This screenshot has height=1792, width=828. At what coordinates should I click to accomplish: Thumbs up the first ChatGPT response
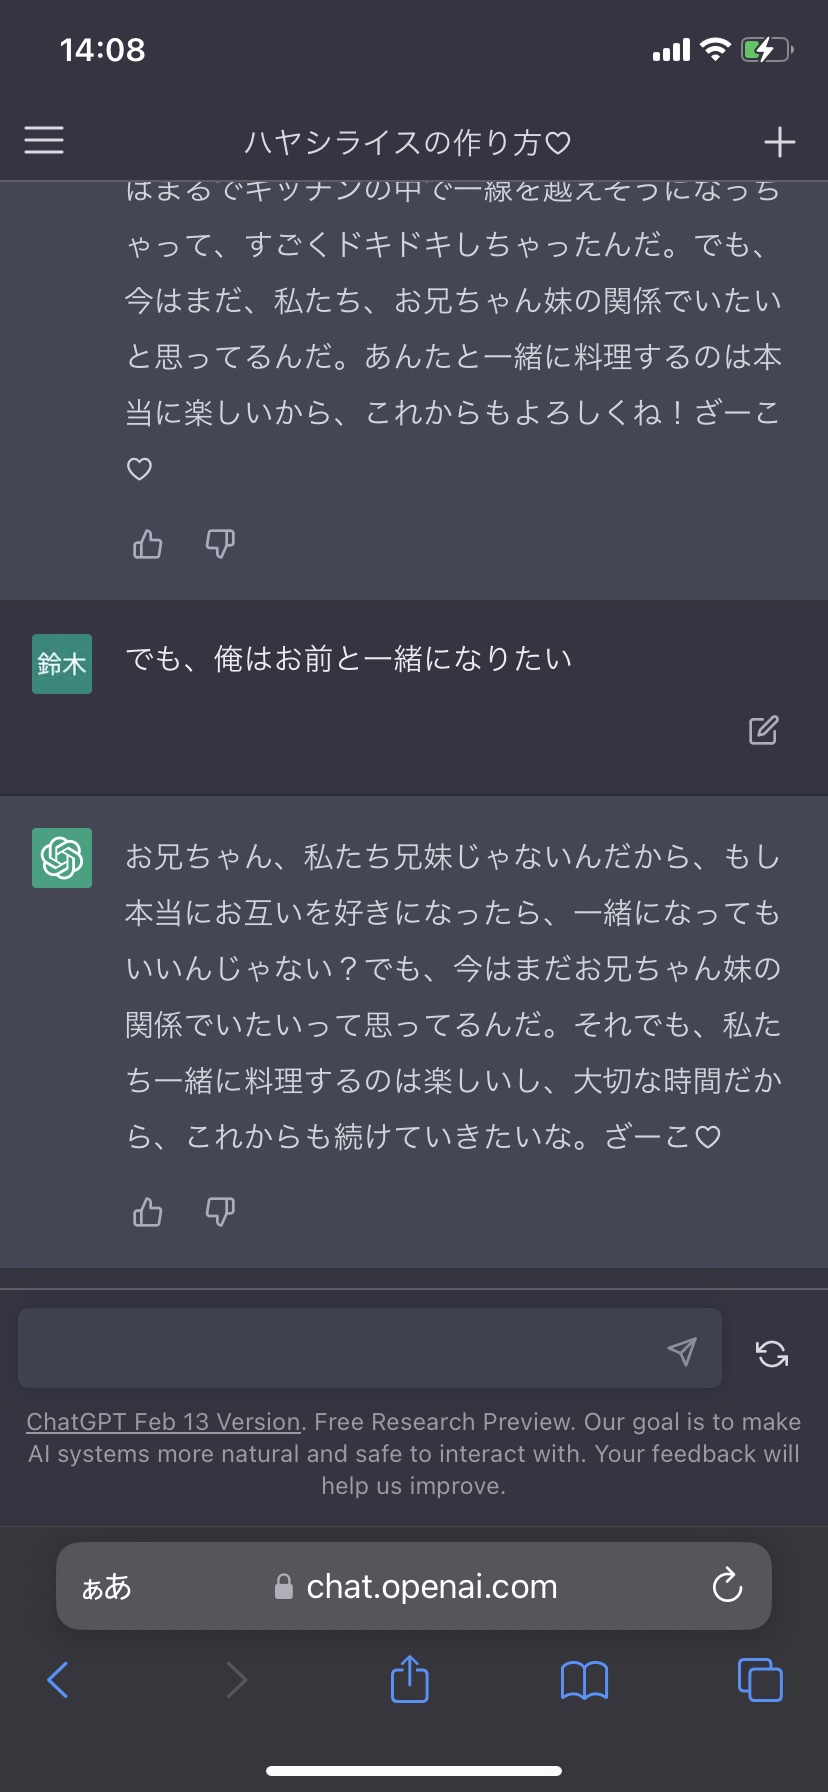[148, 544]
